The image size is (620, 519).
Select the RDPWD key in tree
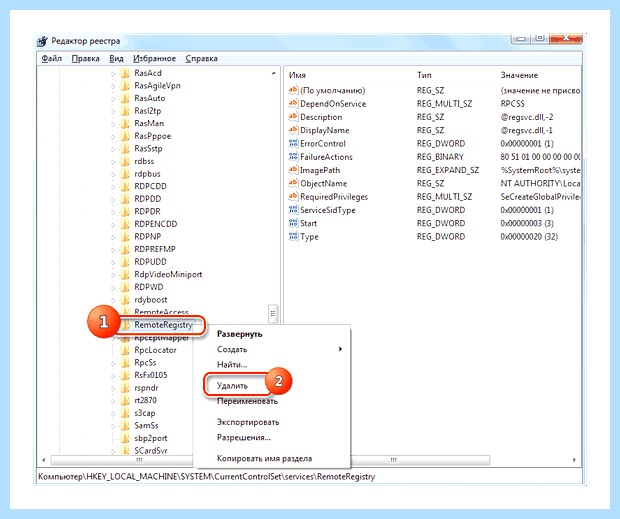tap(149, 287)
